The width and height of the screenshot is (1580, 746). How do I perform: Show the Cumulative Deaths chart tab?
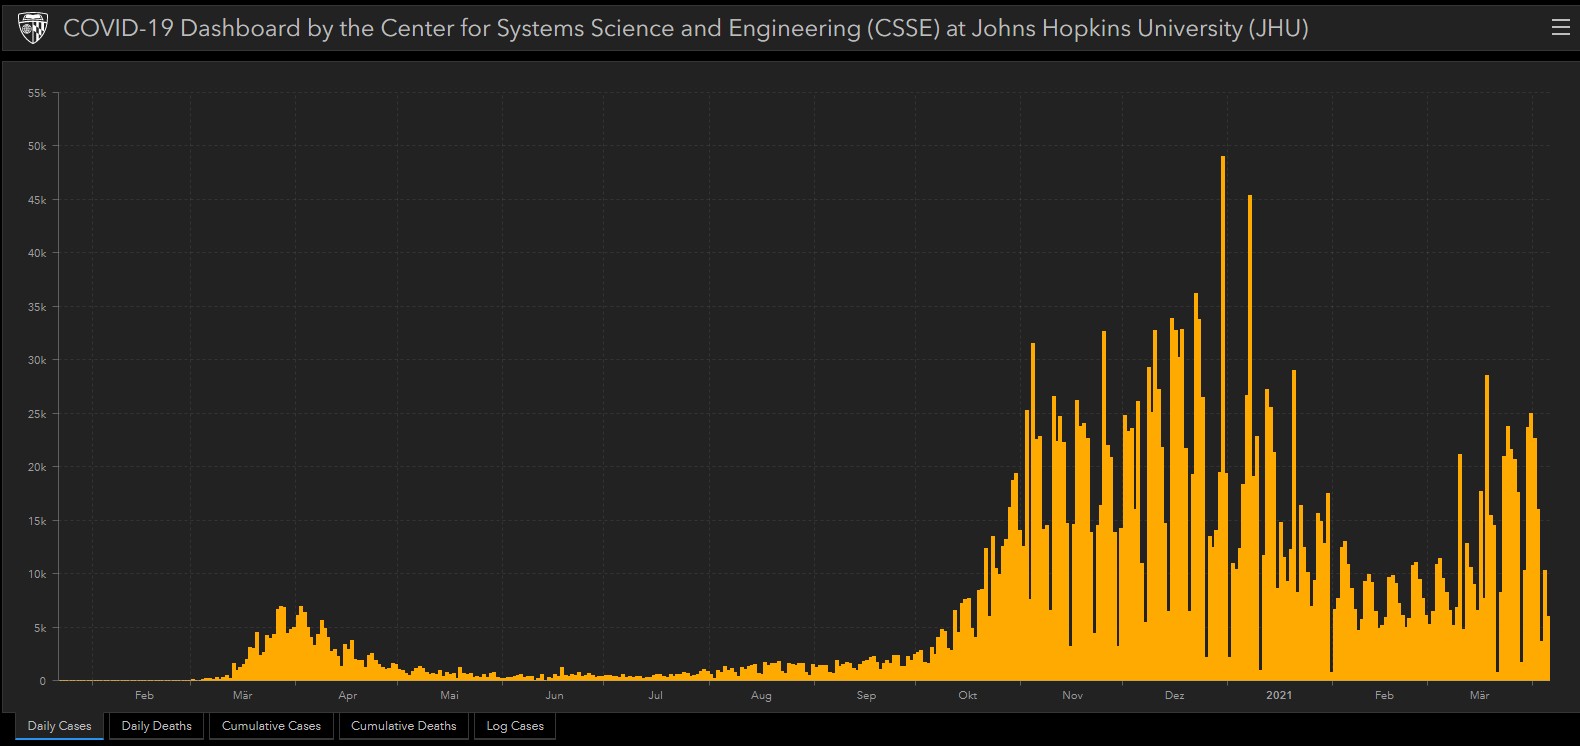[403, 726]
